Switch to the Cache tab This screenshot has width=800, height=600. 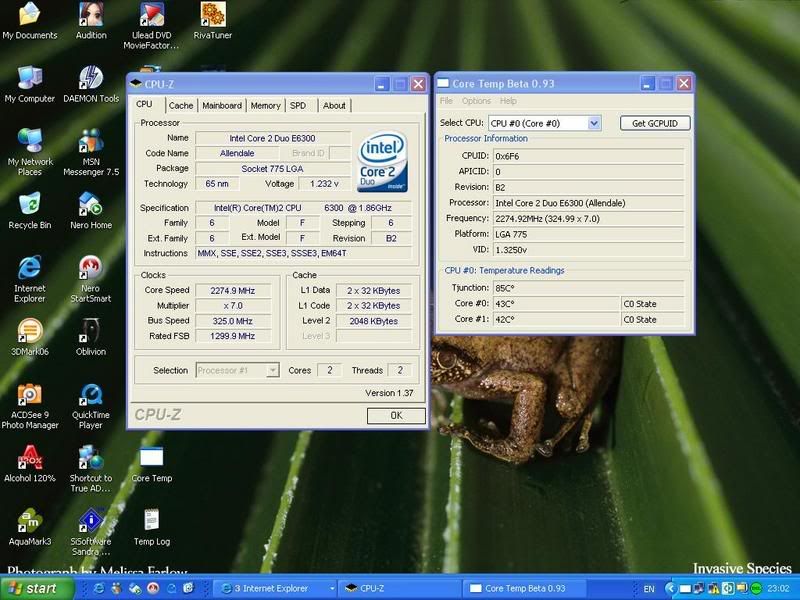pyautogui.click(x=181, y=106)
